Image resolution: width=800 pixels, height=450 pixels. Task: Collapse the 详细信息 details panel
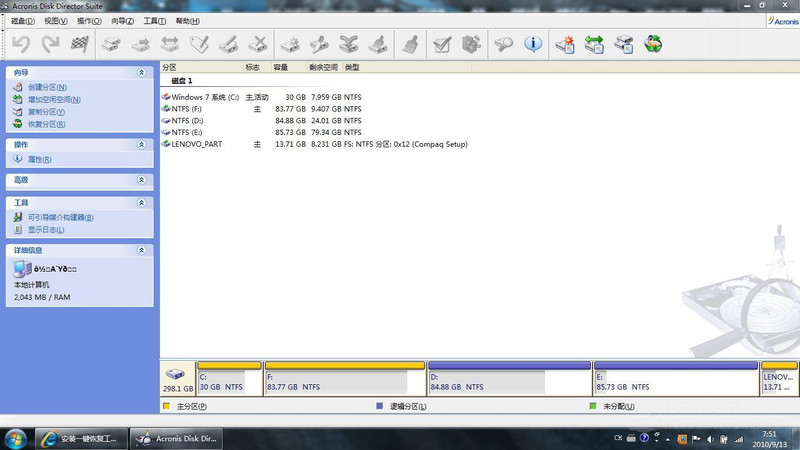141,251
